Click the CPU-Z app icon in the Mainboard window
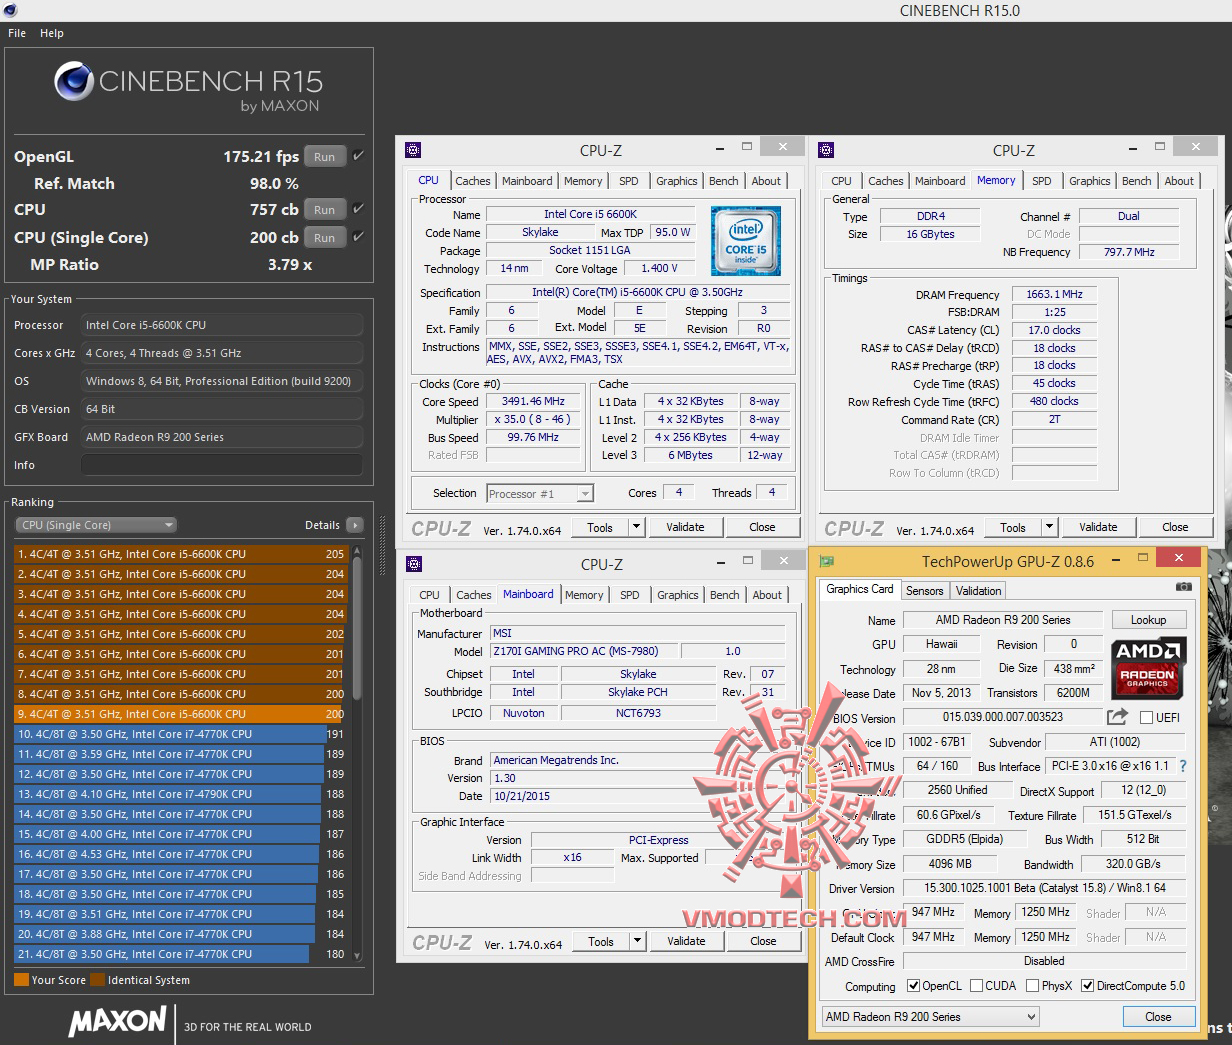This screenshot has width=1232, height=1045. [414, 564]
